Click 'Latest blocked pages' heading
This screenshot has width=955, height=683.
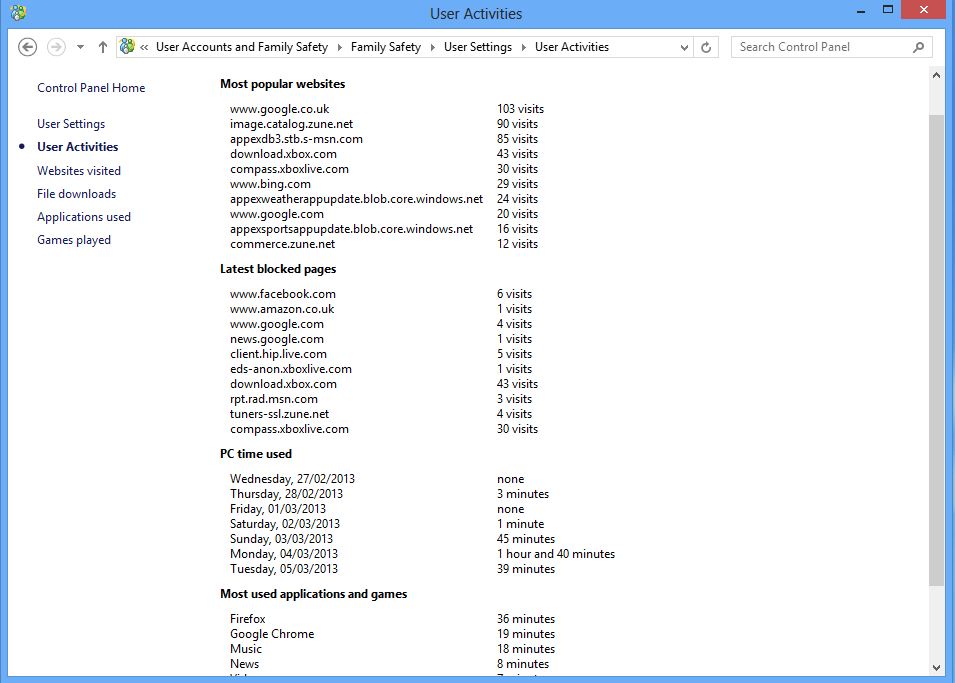click(278, 269)
